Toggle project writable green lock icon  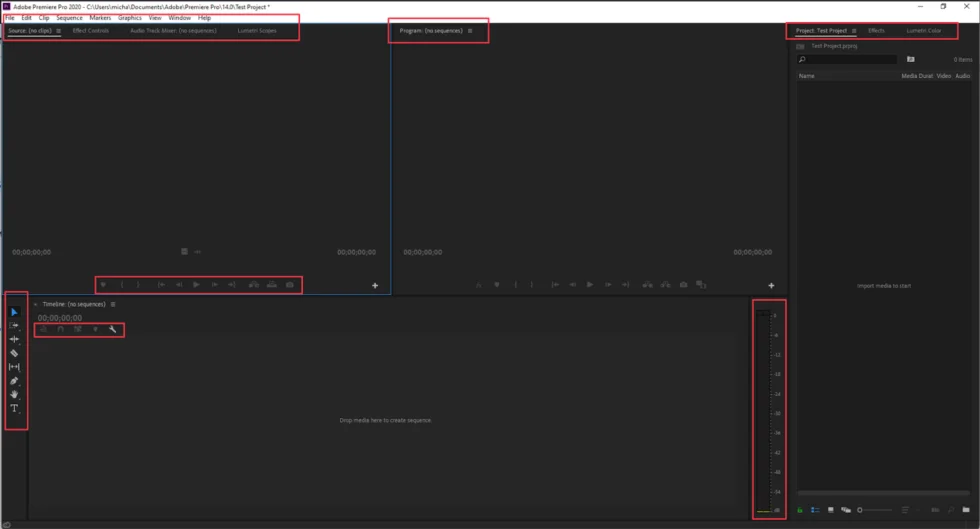pos(800,510)
